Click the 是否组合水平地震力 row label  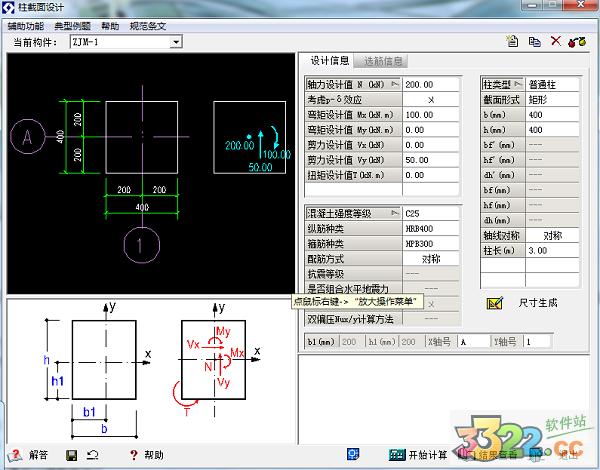click(x=353, y=289)
